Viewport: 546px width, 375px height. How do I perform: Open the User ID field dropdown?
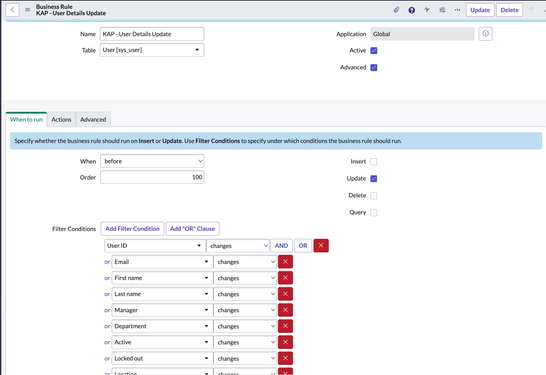tap(154, 245)
